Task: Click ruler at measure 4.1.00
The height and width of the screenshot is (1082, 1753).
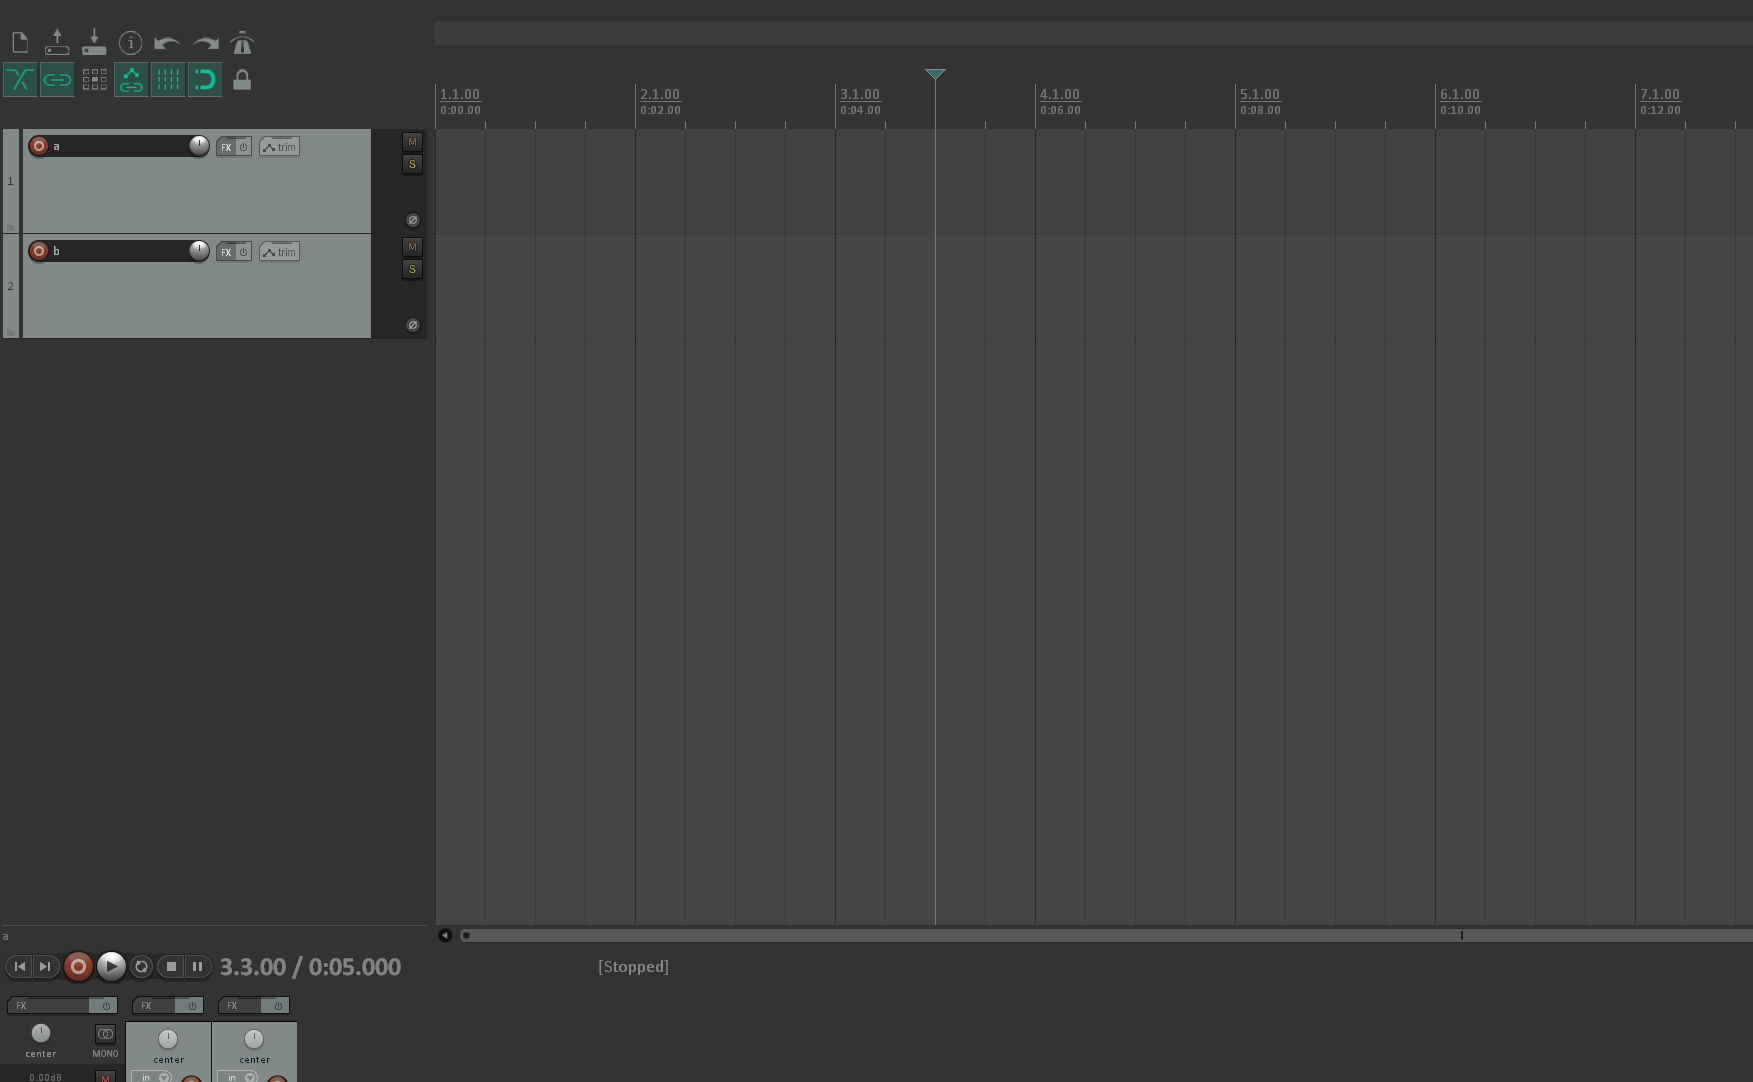Action: (1060, 94)
